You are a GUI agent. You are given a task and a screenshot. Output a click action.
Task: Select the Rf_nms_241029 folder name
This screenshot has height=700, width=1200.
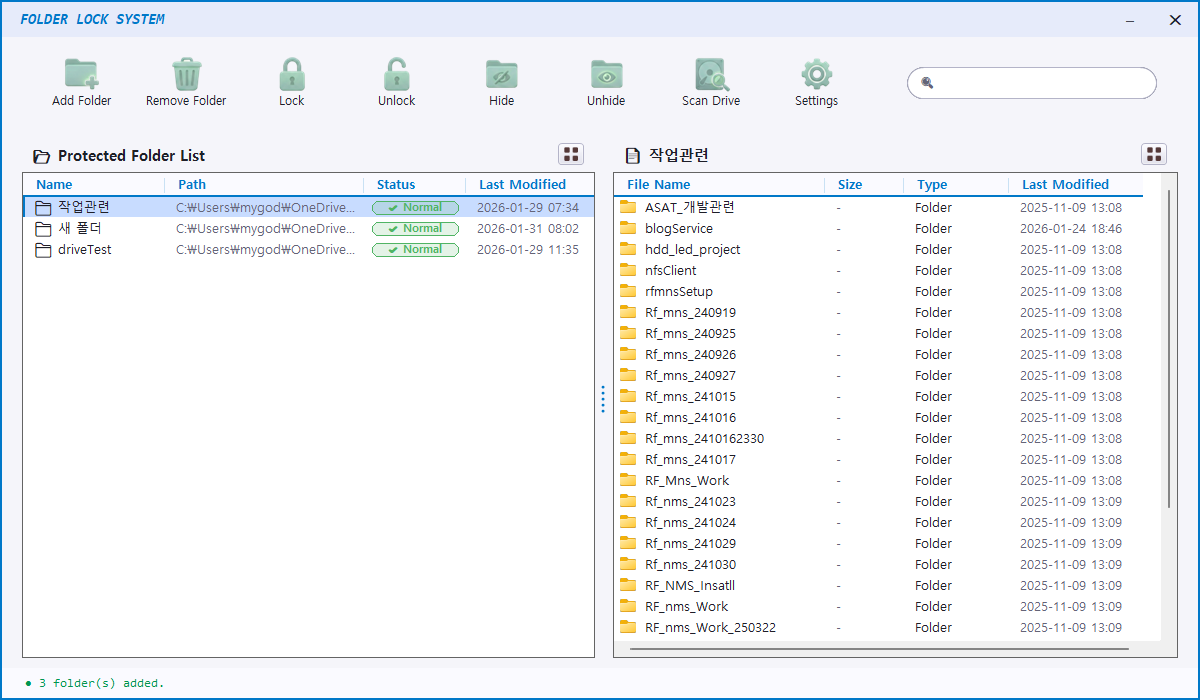click(x=690, y=543)
